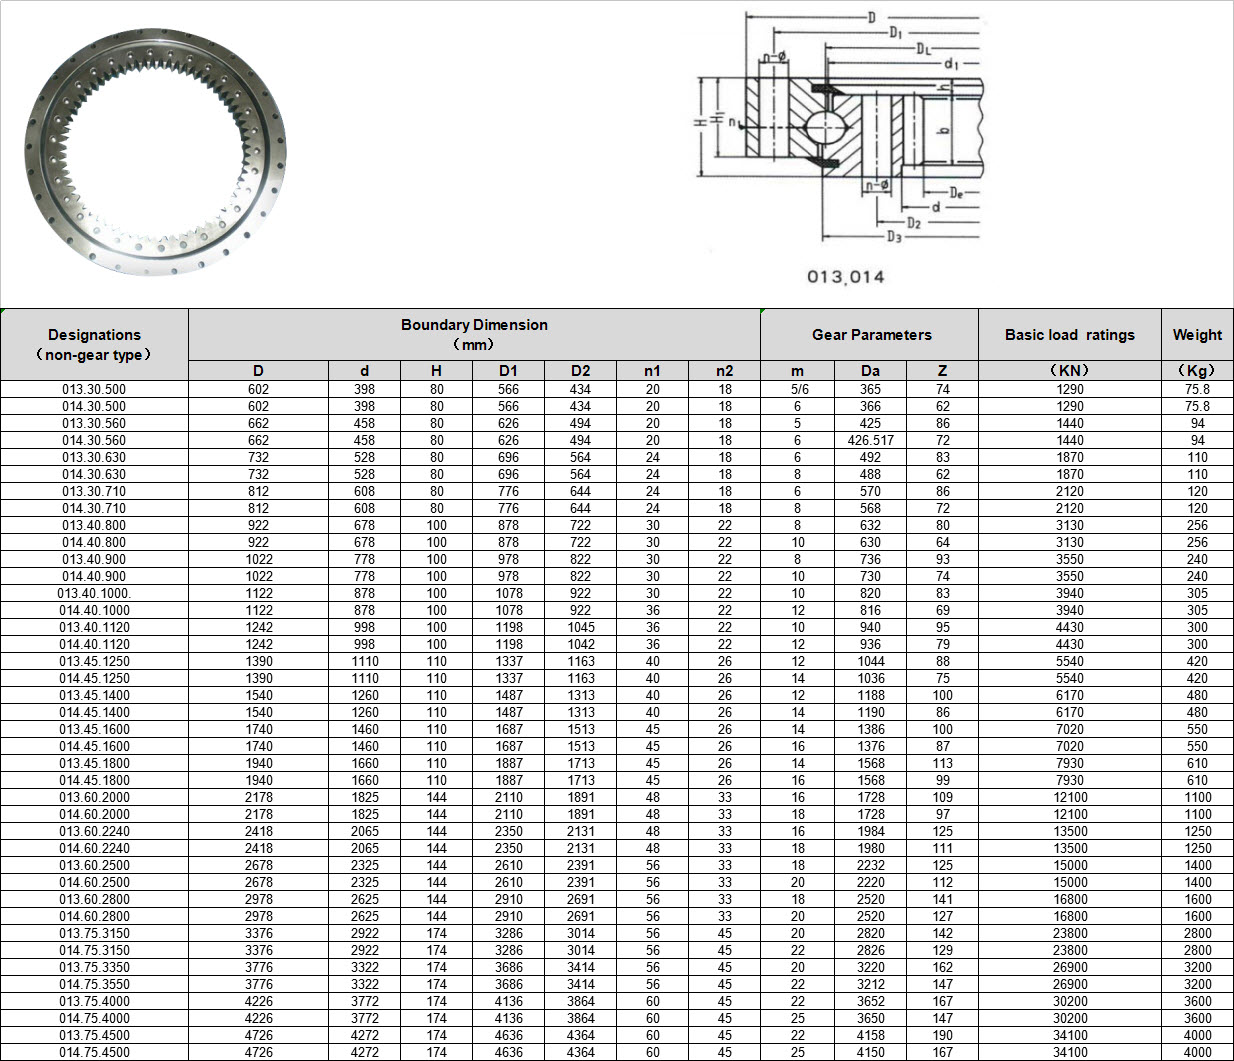The height and width of the screenshot is (1061, 1234).
Task: Click the (KN) unit header cell
Action: point(1069,371)
